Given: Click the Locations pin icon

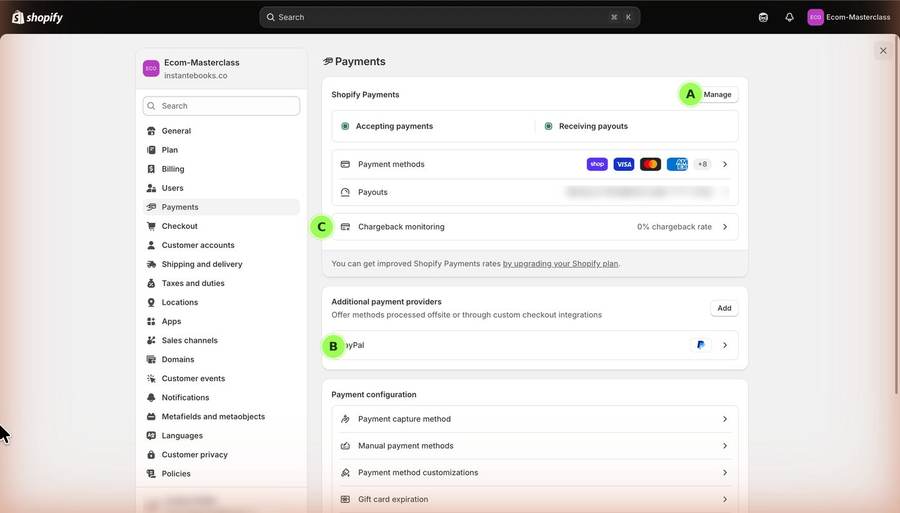Looking at the screenshot, I should click(151, 302).
